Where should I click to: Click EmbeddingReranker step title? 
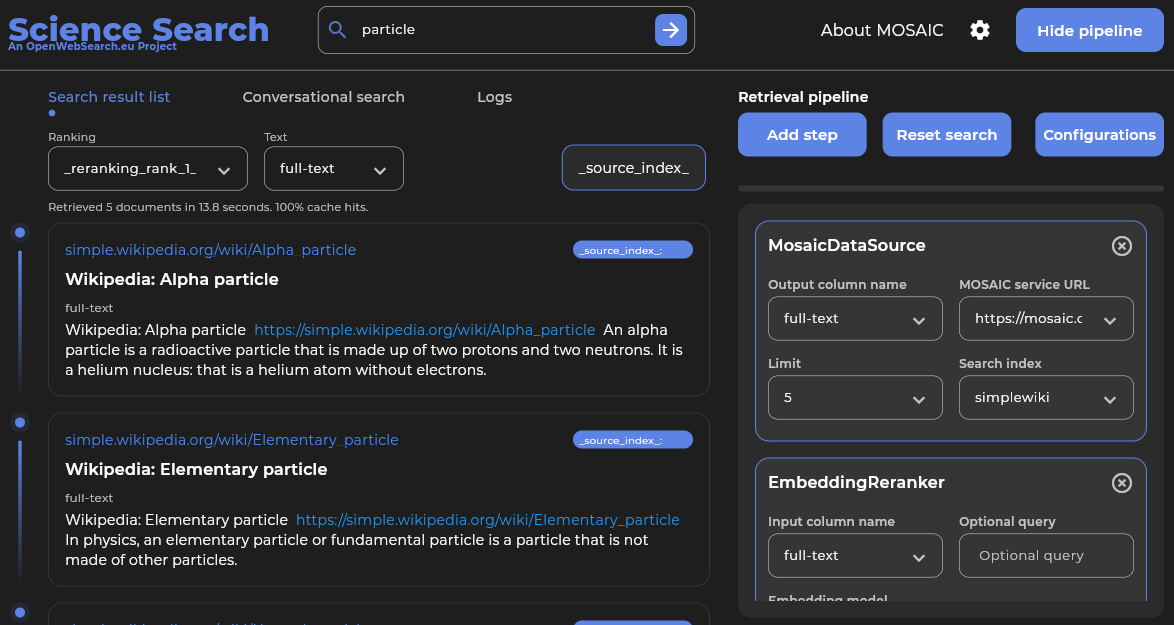(856, 483)
